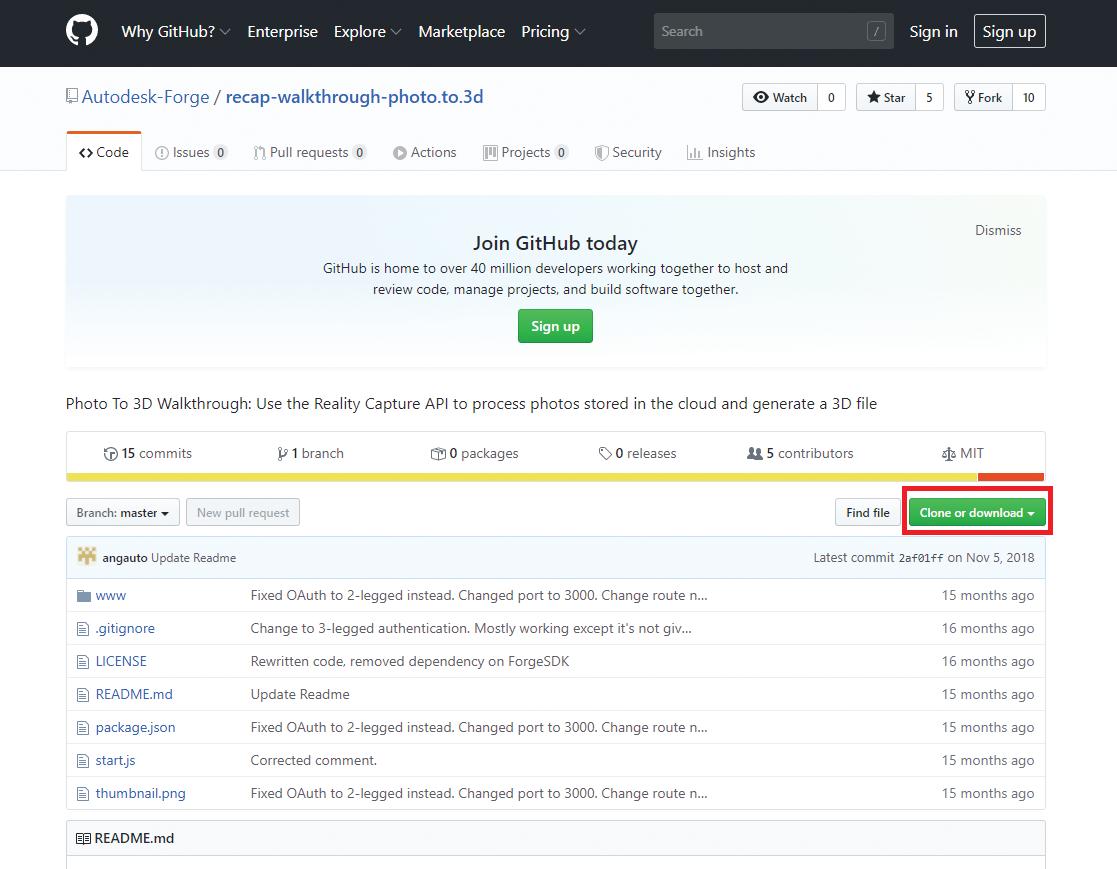Click the language breakdown color bar
This screenshot has height=869, width=1117.
tap(556, 477)
